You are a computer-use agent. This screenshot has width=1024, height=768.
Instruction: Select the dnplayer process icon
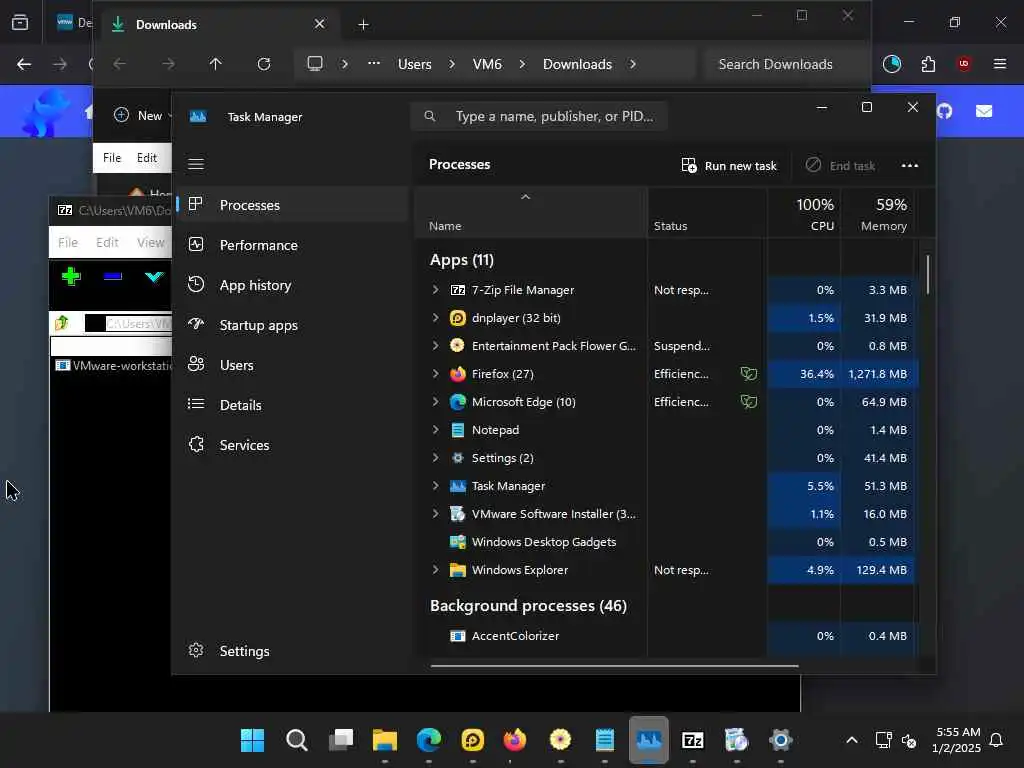click(x=458, y=317)
